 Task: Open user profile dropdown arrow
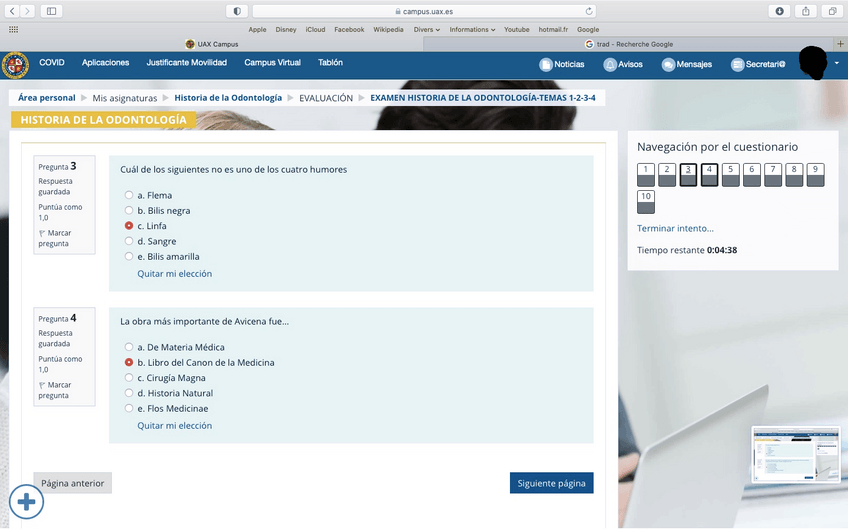(x=837, y=63)
